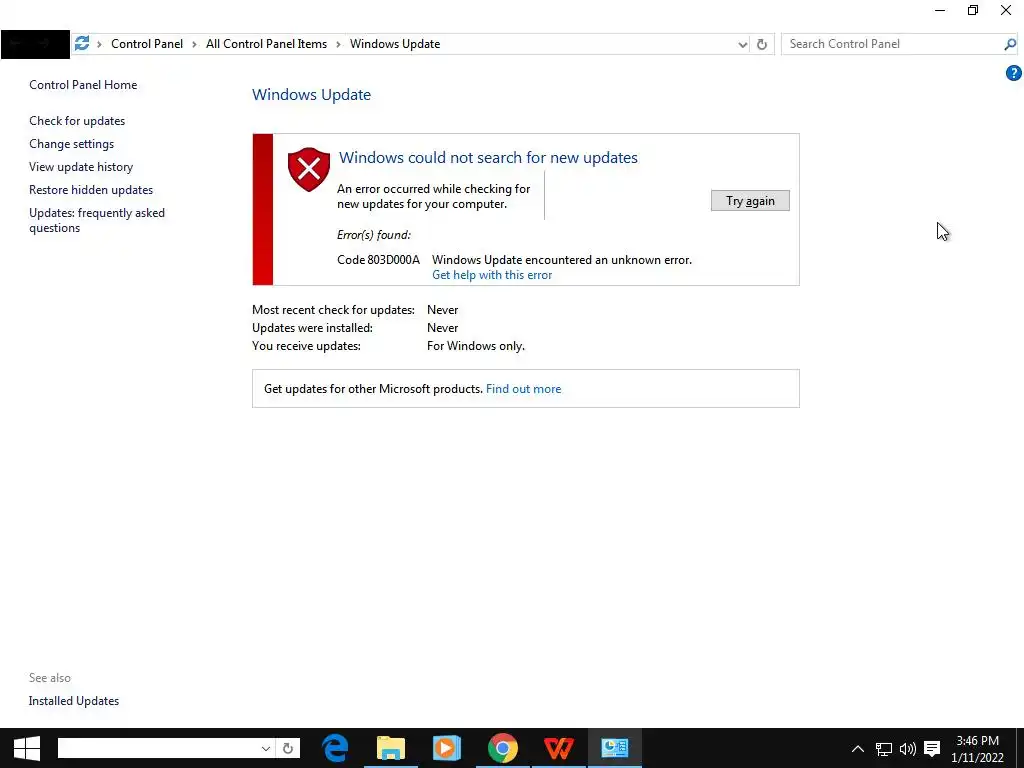Click the blue help question mark icon
The width and height of the screenshot is (1024, 768).
[x=1013, y=73]
